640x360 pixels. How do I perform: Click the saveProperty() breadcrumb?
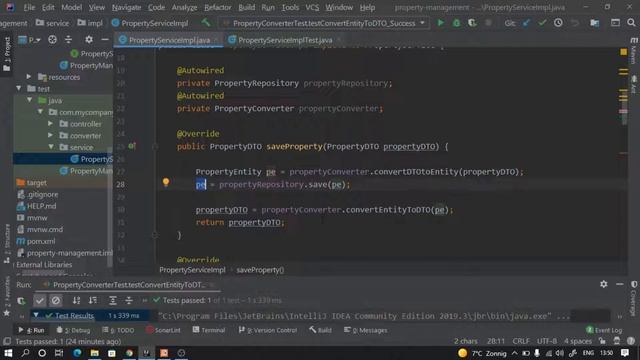pyautogui.click(x=260, y=270)
